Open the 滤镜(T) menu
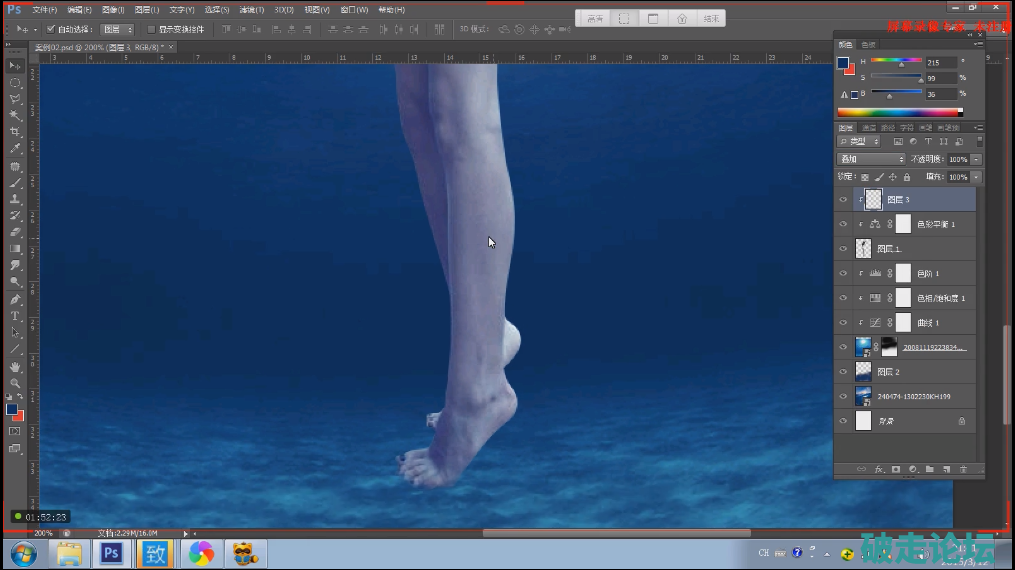1015x570 pixels. [251, 9]
